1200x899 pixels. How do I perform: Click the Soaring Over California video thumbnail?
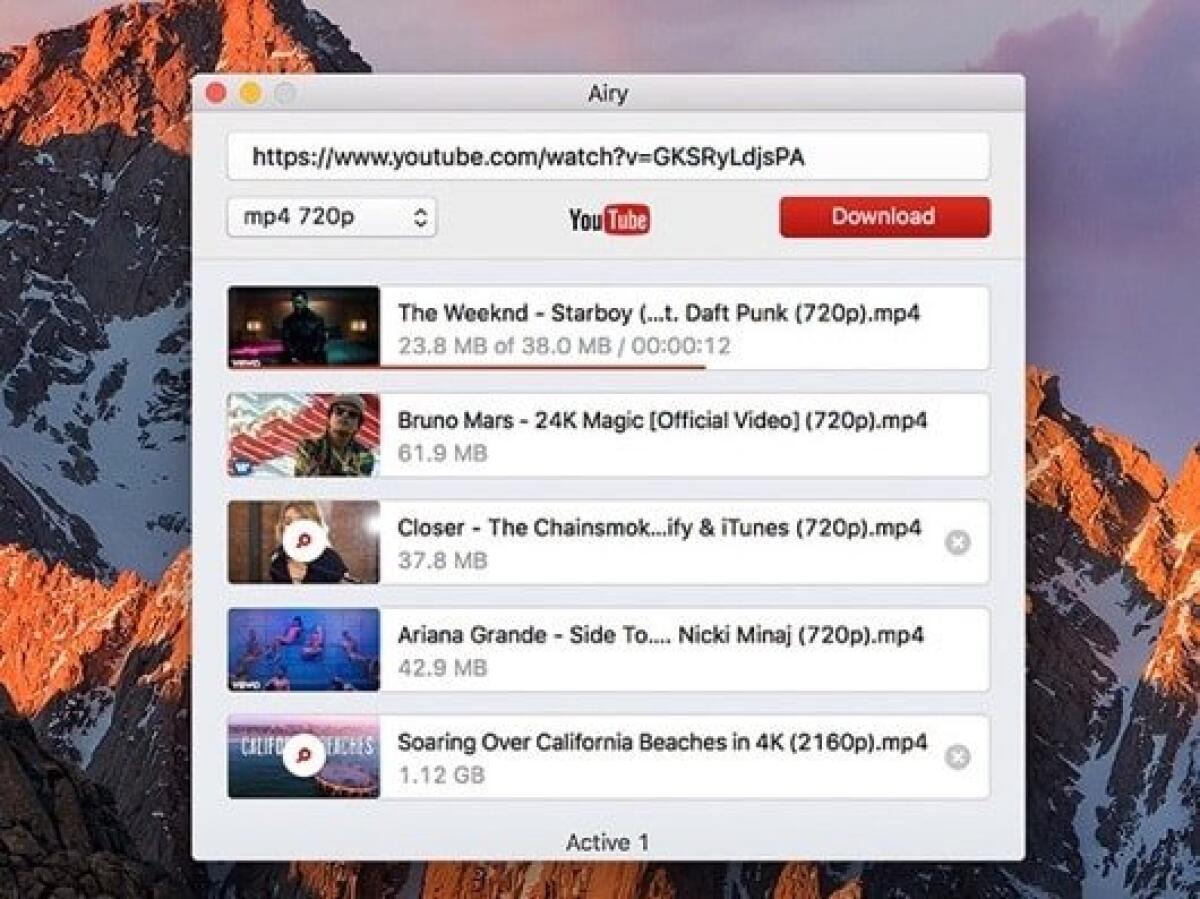(302, 757)
